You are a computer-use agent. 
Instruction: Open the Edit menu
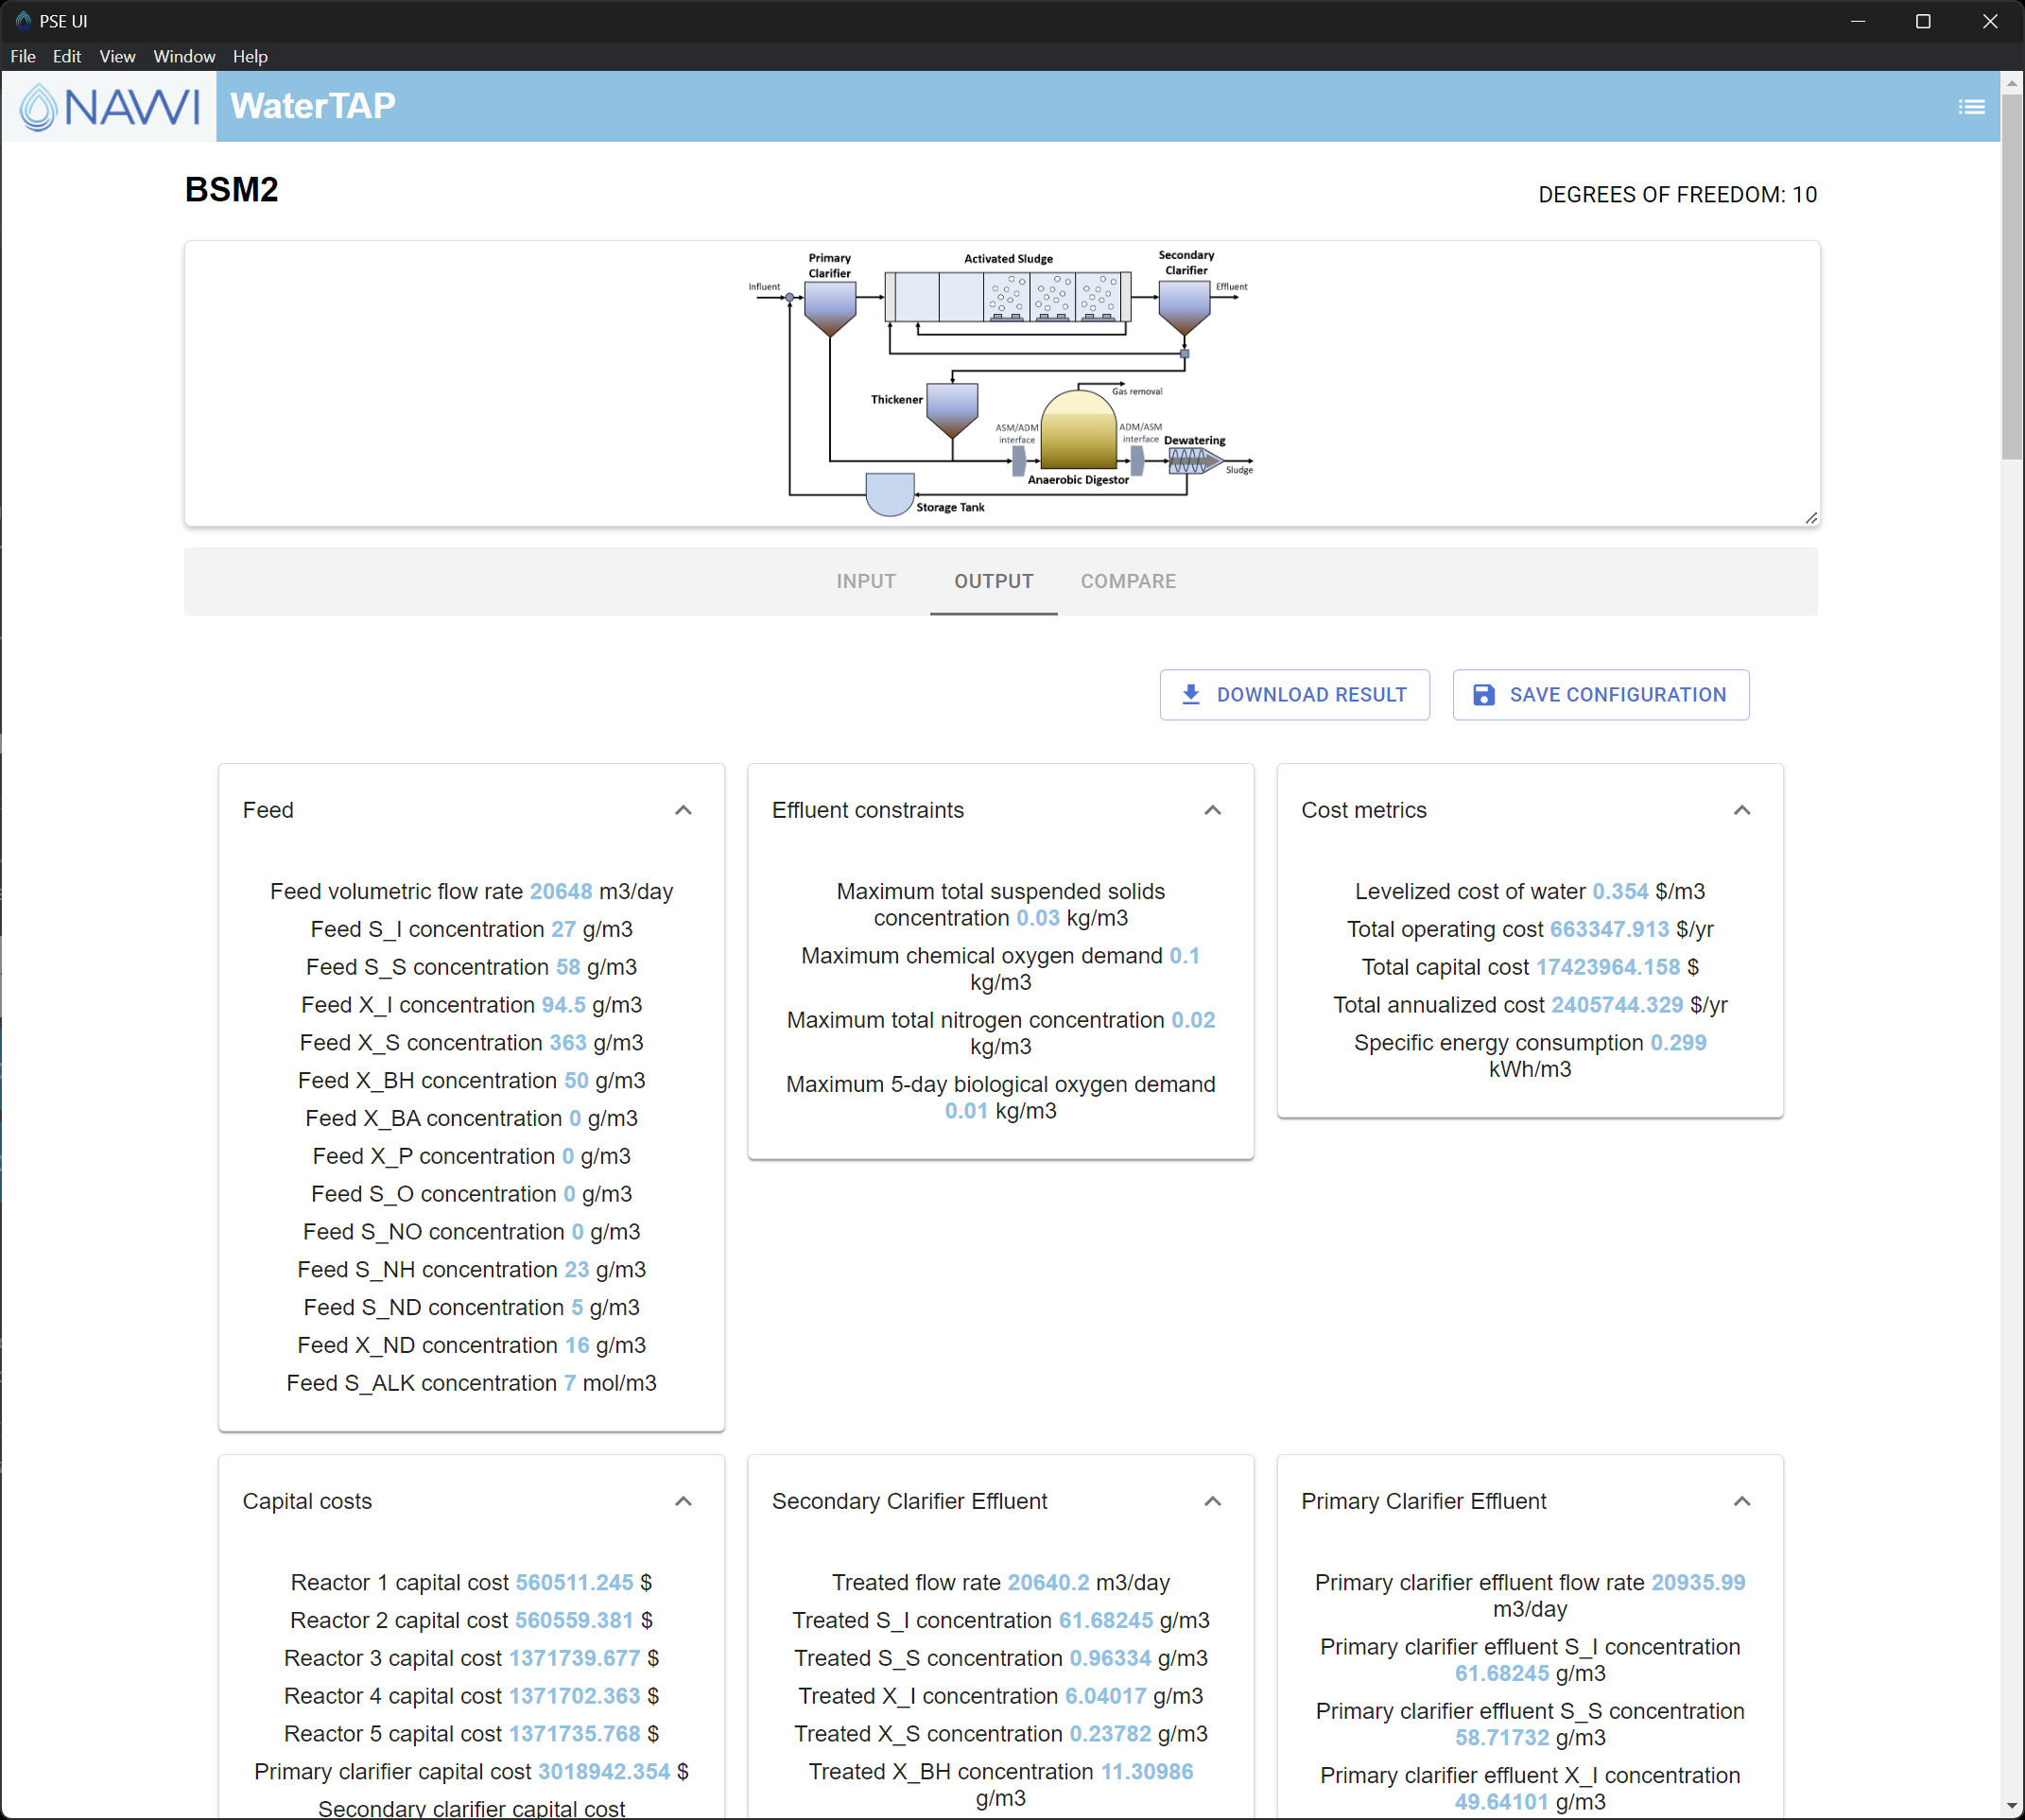[67, 56]
